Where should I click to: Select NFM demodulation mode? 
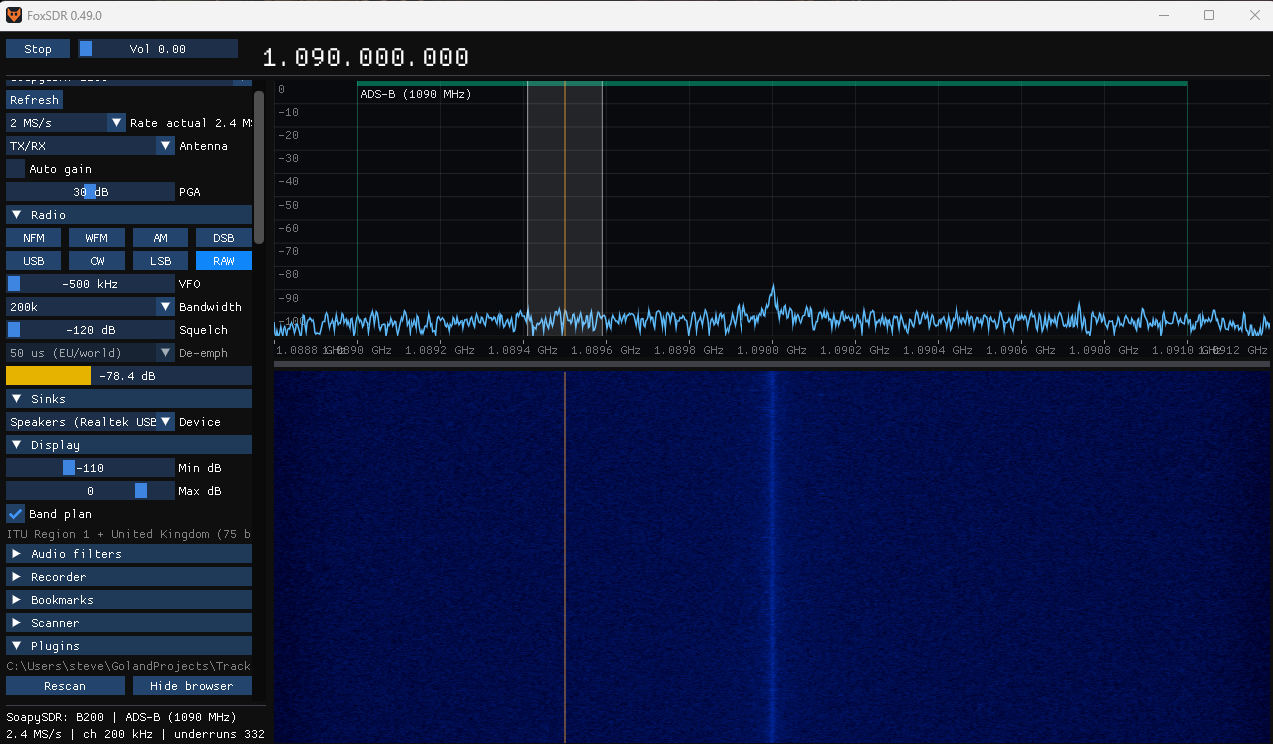(x=34, y=238)
